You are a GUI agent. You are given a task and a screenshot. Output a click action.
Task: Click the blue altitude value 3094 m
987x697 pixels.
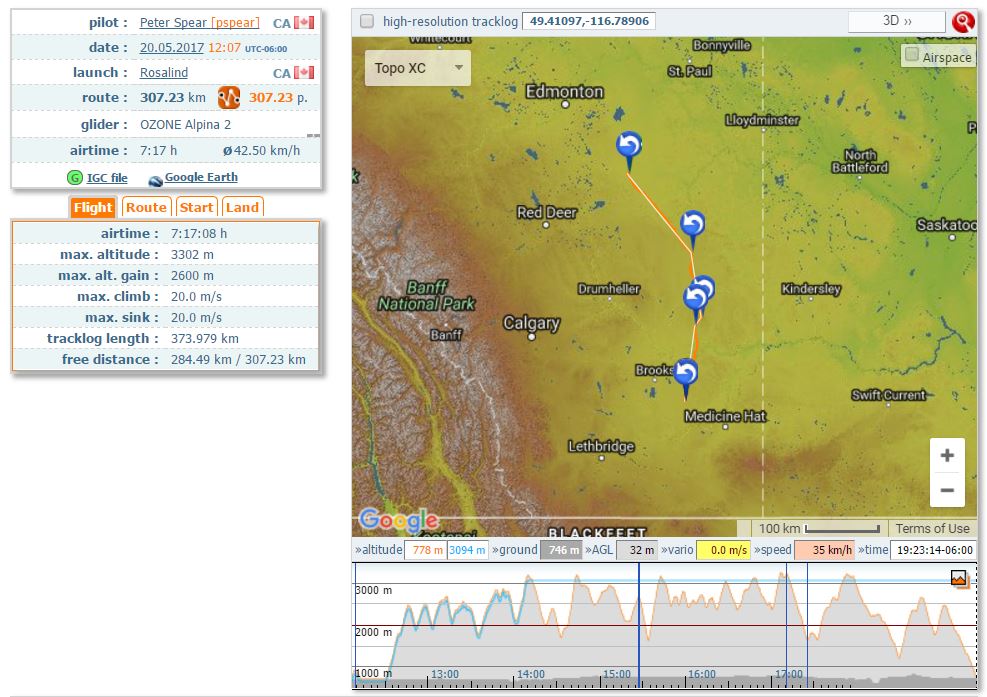pyautogui.click(x=467, y=550)
